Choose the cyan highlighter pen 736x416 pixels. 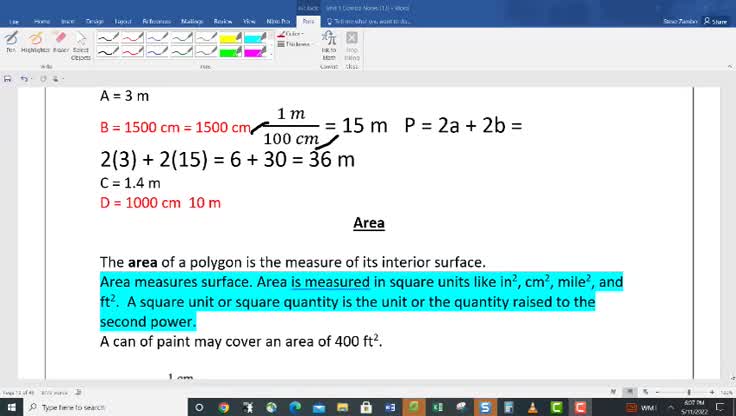coord(255,38)
